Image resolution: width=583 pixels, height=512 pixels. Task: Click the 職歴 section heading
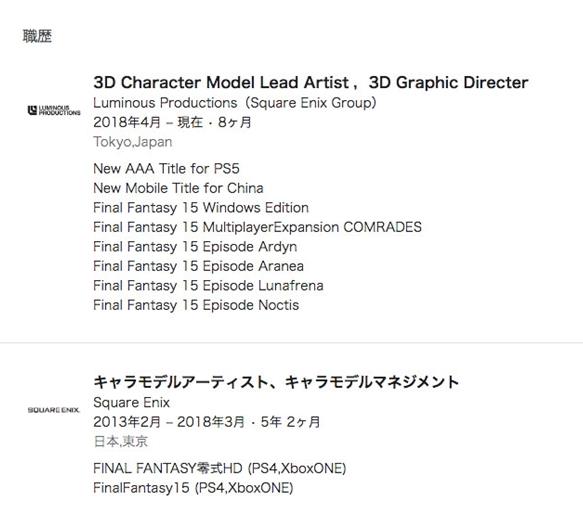tap(37, 36)
